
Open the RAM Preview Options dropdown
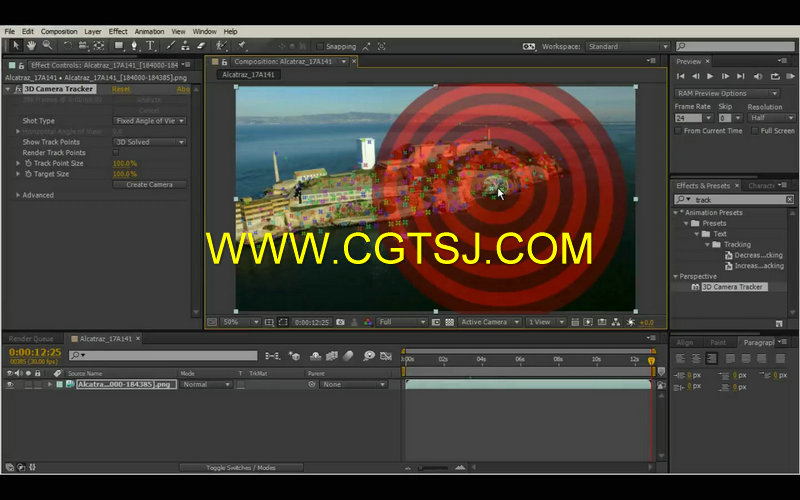(727, 94)
